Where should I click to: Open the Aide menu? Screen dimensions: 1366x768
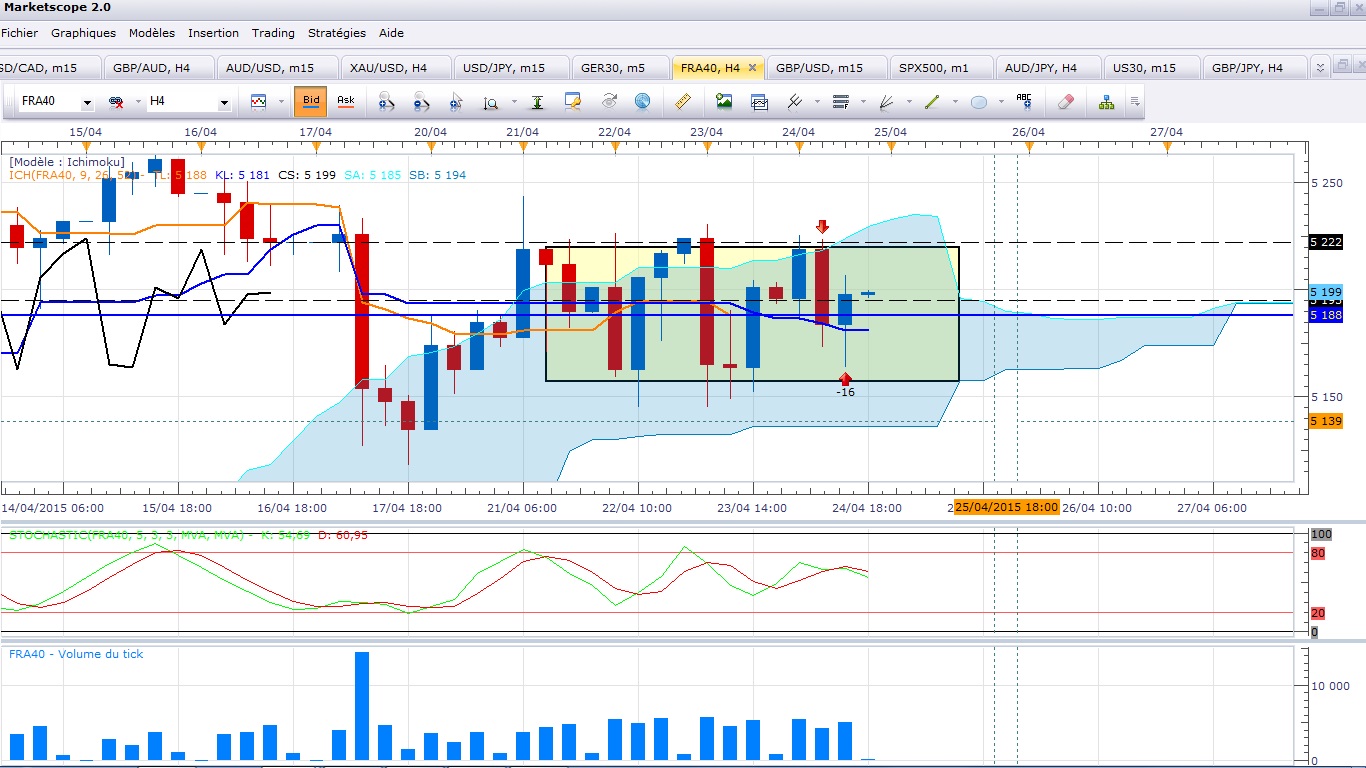point(391,33)
